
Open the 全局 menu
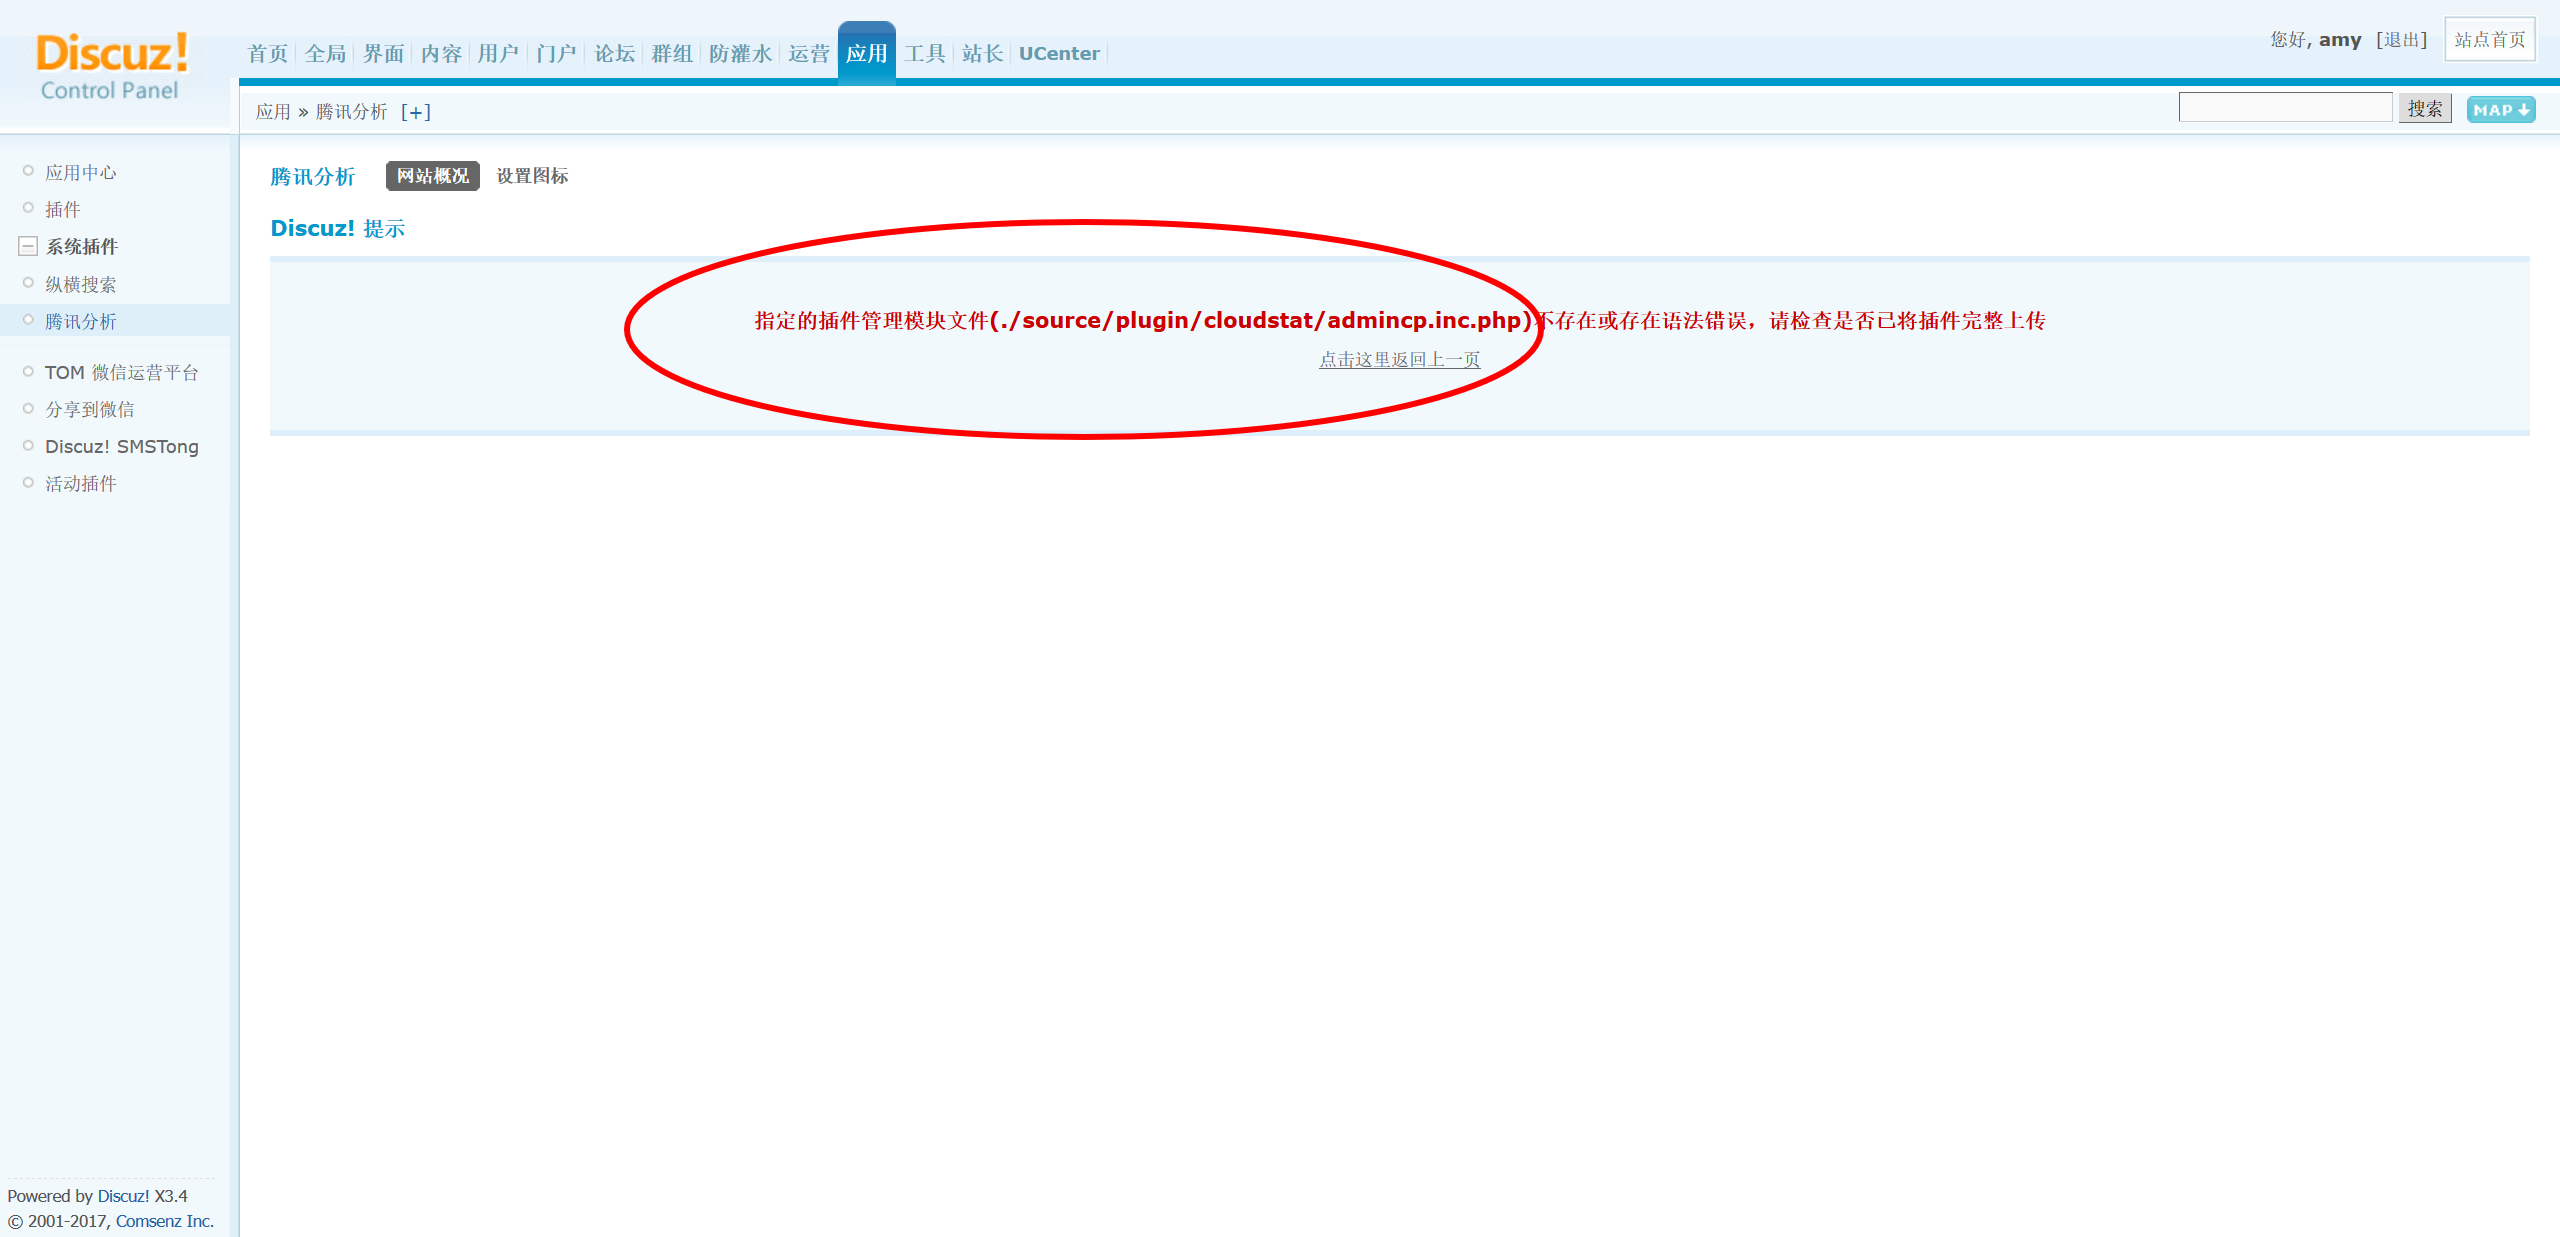tap(325, 54)
